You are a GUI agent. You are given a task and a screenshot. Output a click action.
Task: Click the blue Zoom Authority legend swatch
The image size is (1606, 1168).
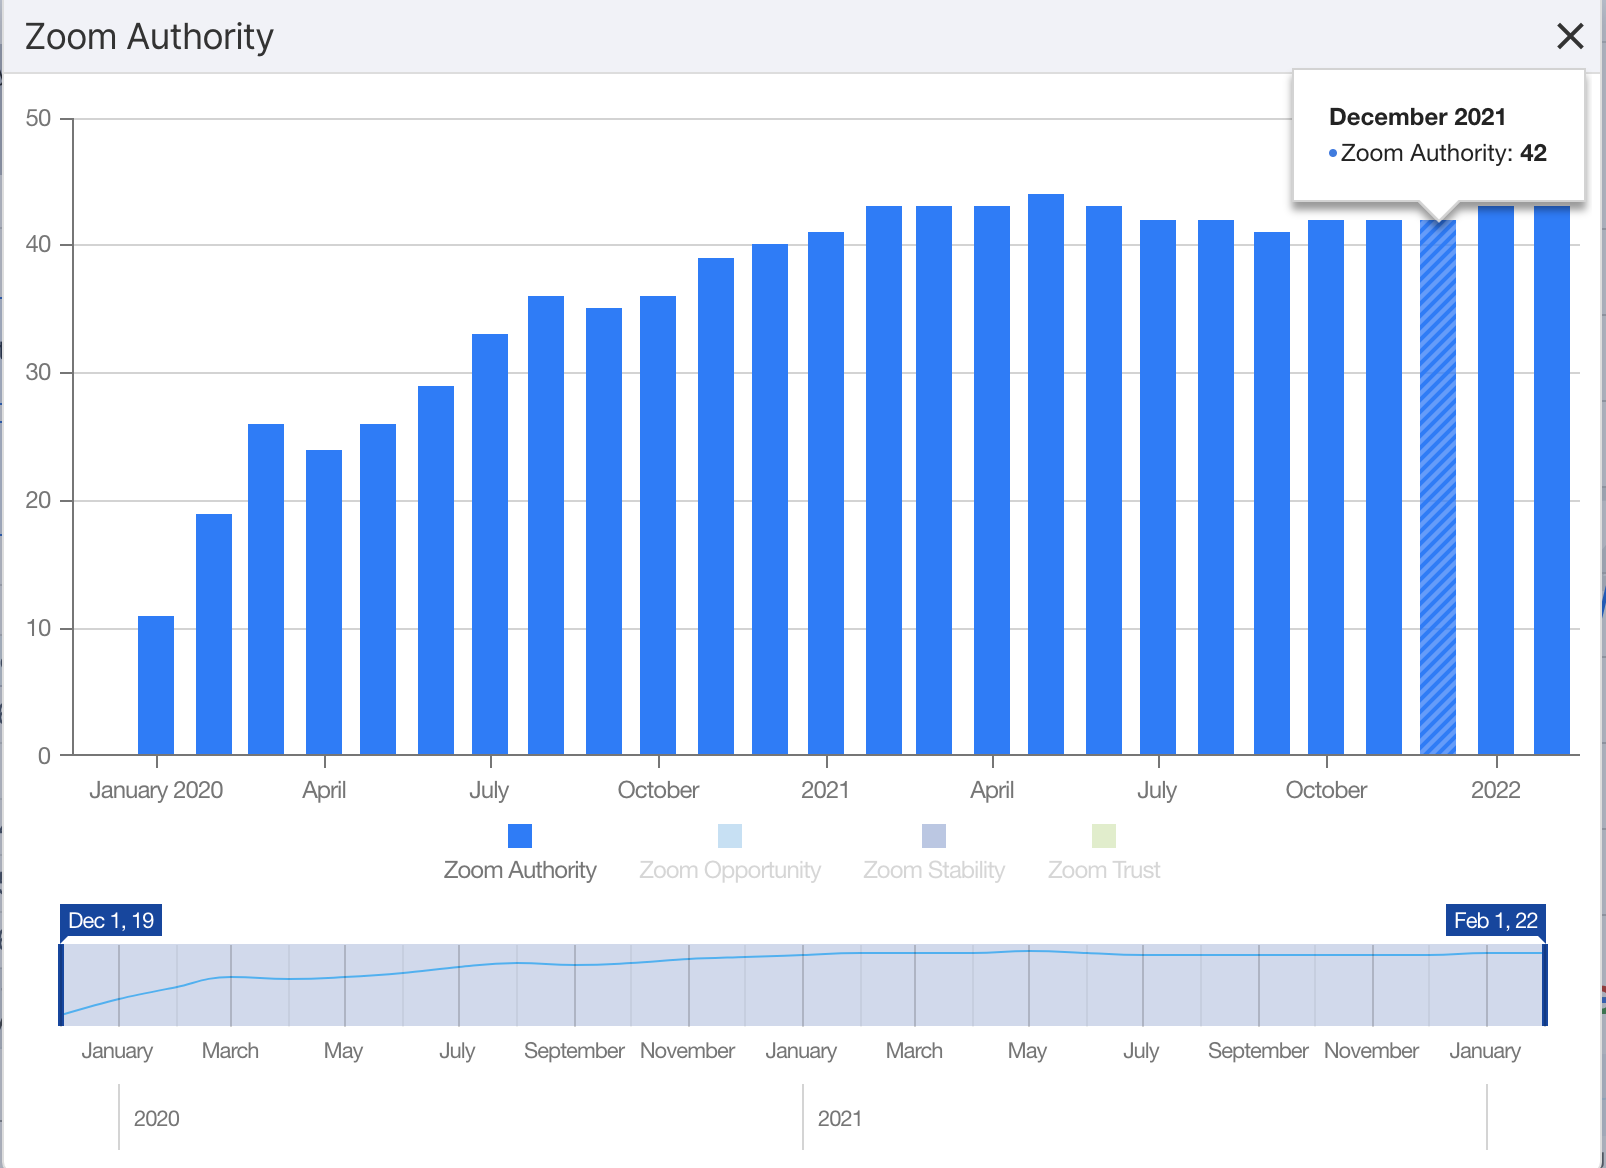click(520, 836)
